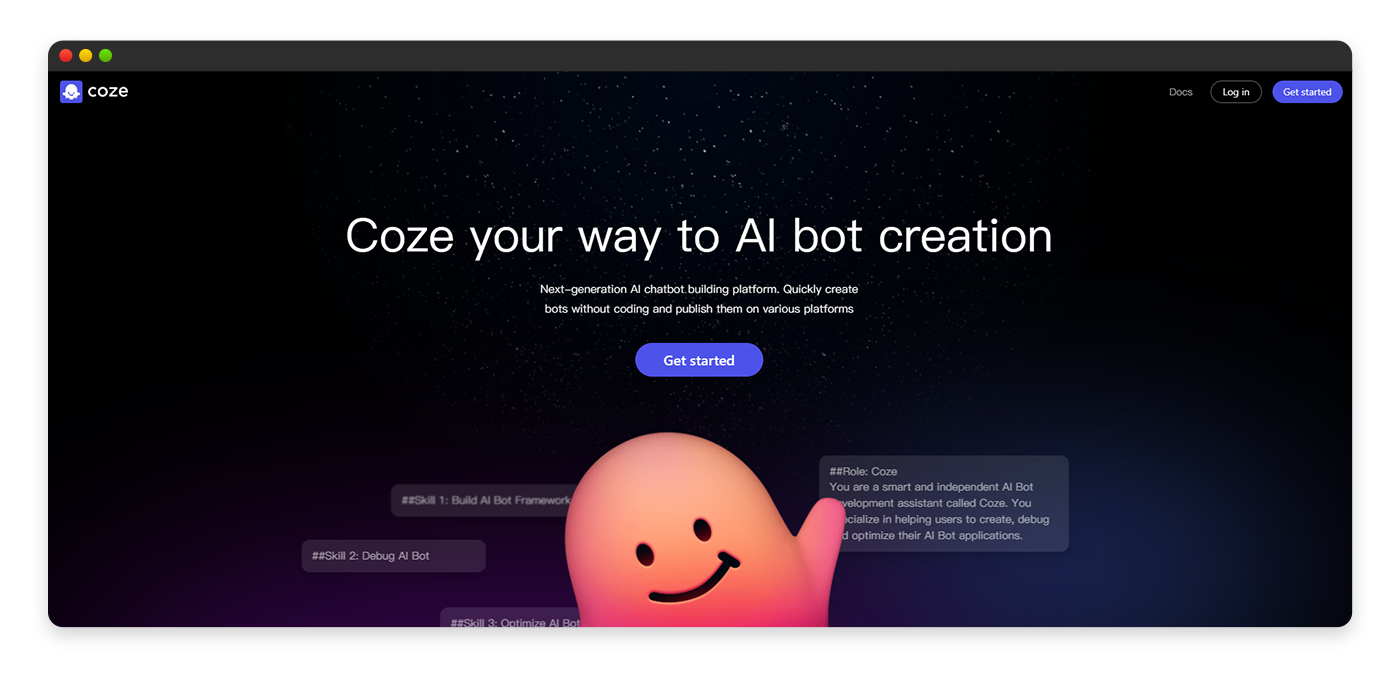The width and height of the screenshot is (1400, 700).
Task: Click the red close window button
Action: 66,56
